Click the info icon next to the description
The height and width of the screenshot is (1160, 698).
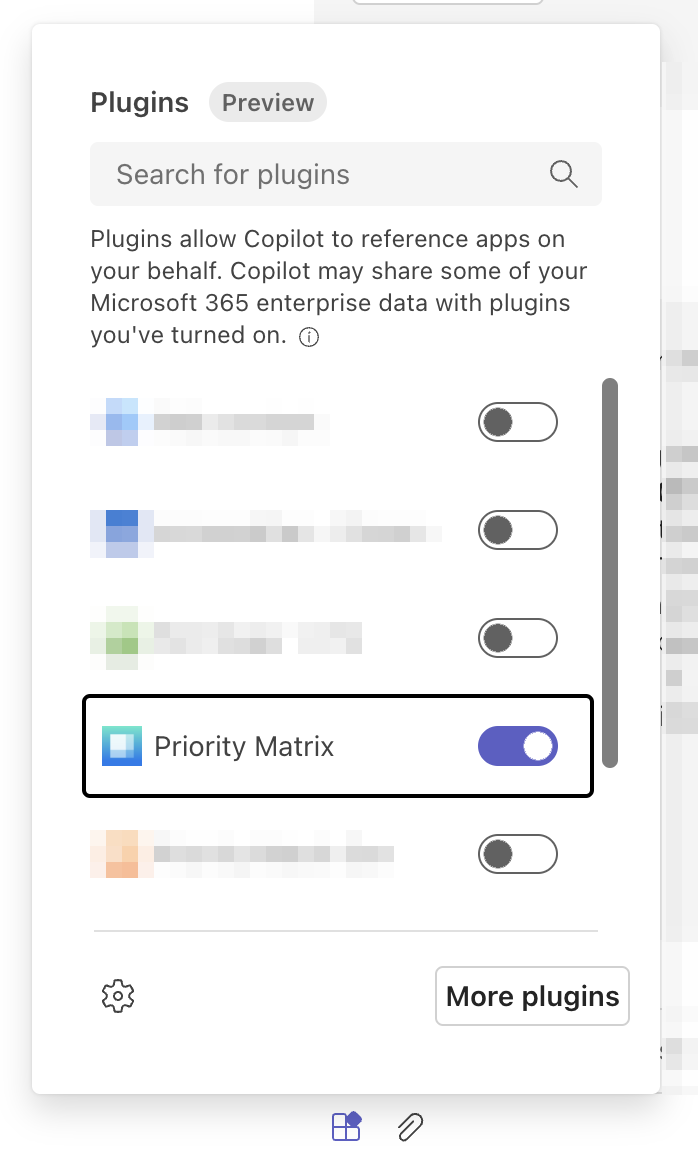pos(308,337)
